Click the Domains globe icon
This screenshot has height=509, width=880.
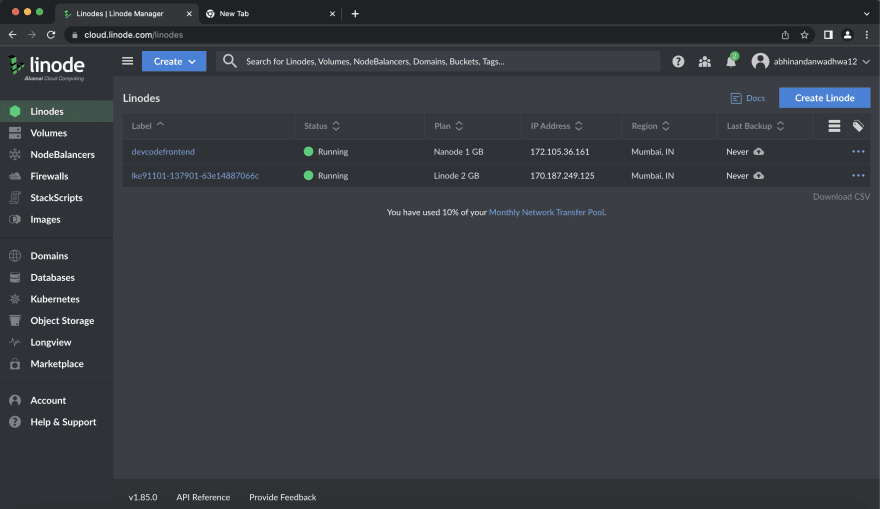point(15,256)
